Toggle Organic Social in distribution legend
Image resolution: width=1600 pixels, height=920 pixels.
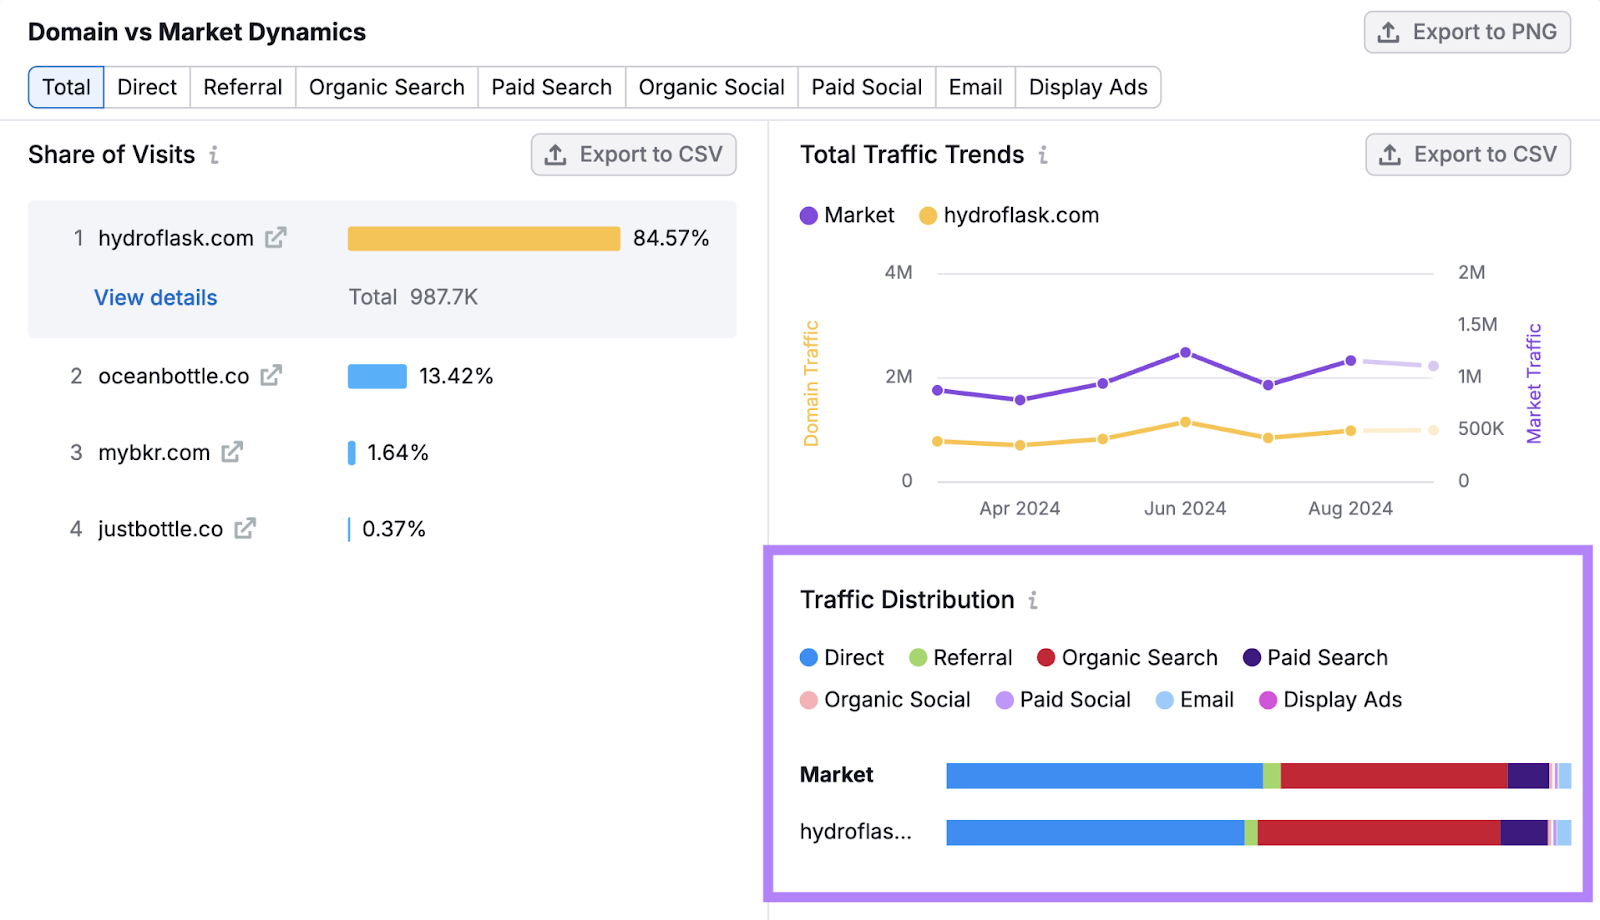pos(885,699)
